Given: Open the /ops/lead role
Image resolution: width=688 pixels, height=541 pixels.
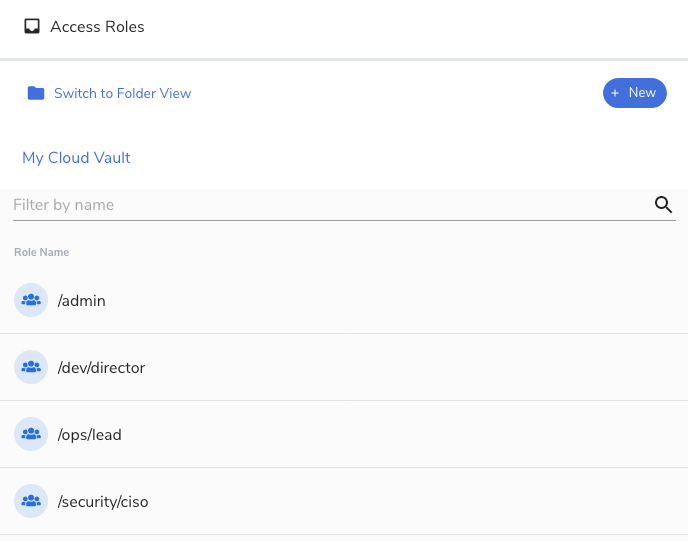Looking at the screenshot, I should pos(90,435).
